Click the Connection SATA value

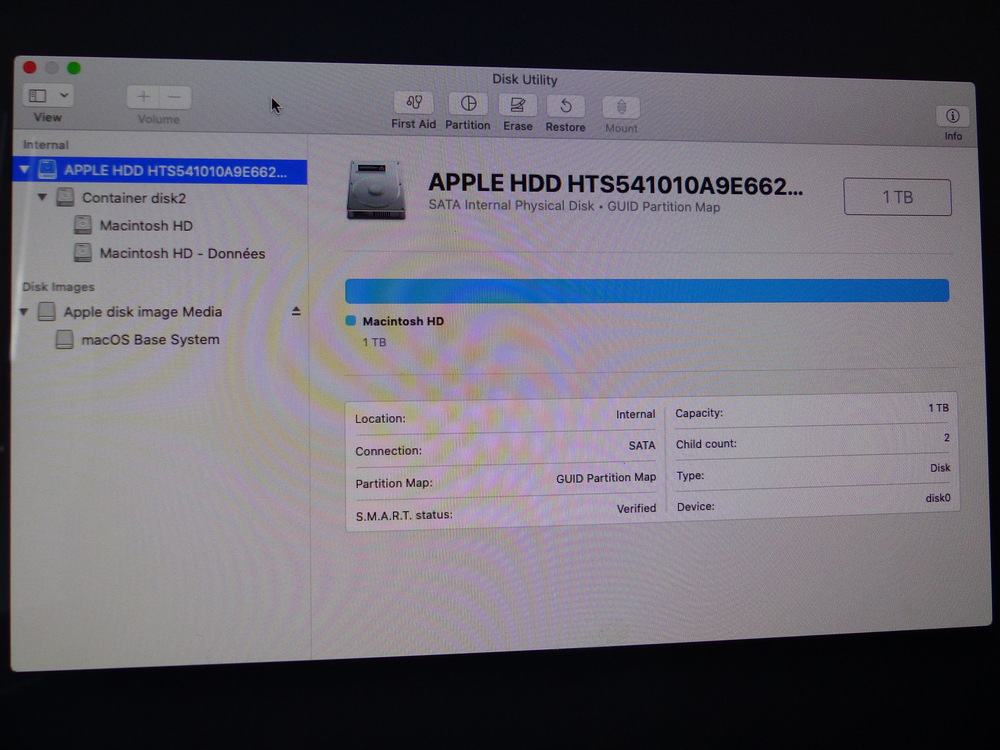tap(642, 445)
